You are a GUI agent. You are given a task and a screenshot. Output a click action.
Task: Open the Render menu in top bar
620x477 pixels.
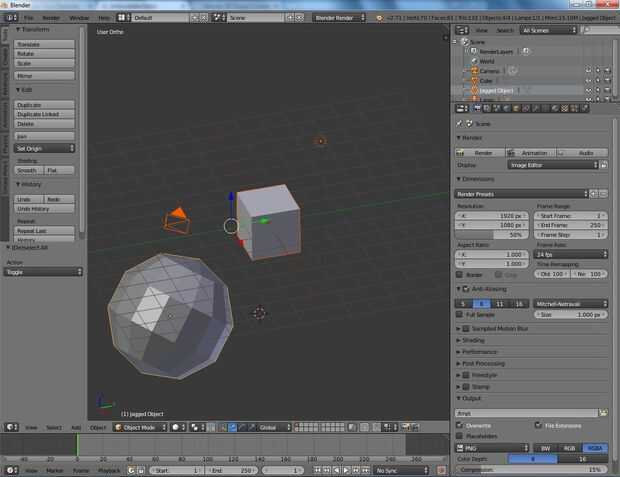point(51,18)
